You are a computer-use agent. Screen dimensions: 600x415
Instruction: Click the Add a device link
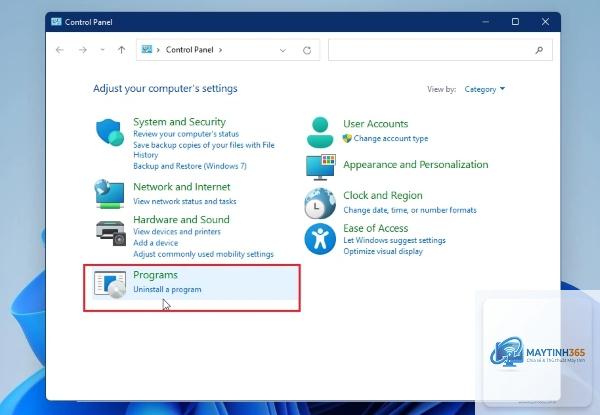(155, 243)
